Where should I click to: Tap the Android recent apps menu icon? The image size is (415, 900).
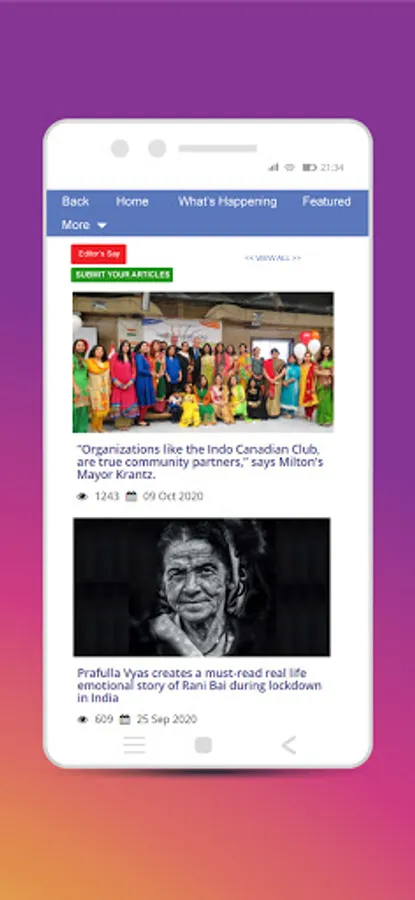[134, 745]
